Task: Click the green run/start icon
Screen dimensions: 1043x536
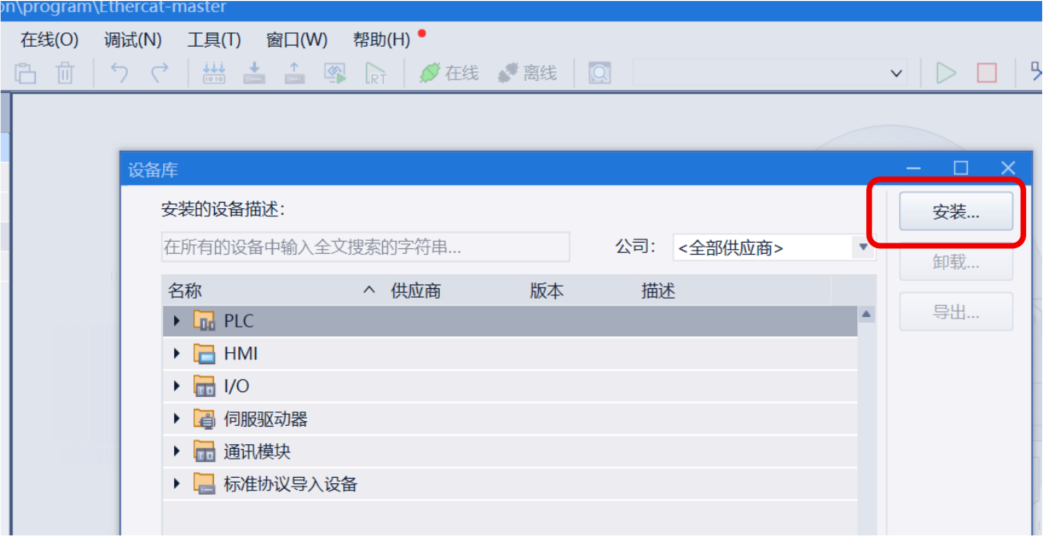Action: [x=945, y=73]
